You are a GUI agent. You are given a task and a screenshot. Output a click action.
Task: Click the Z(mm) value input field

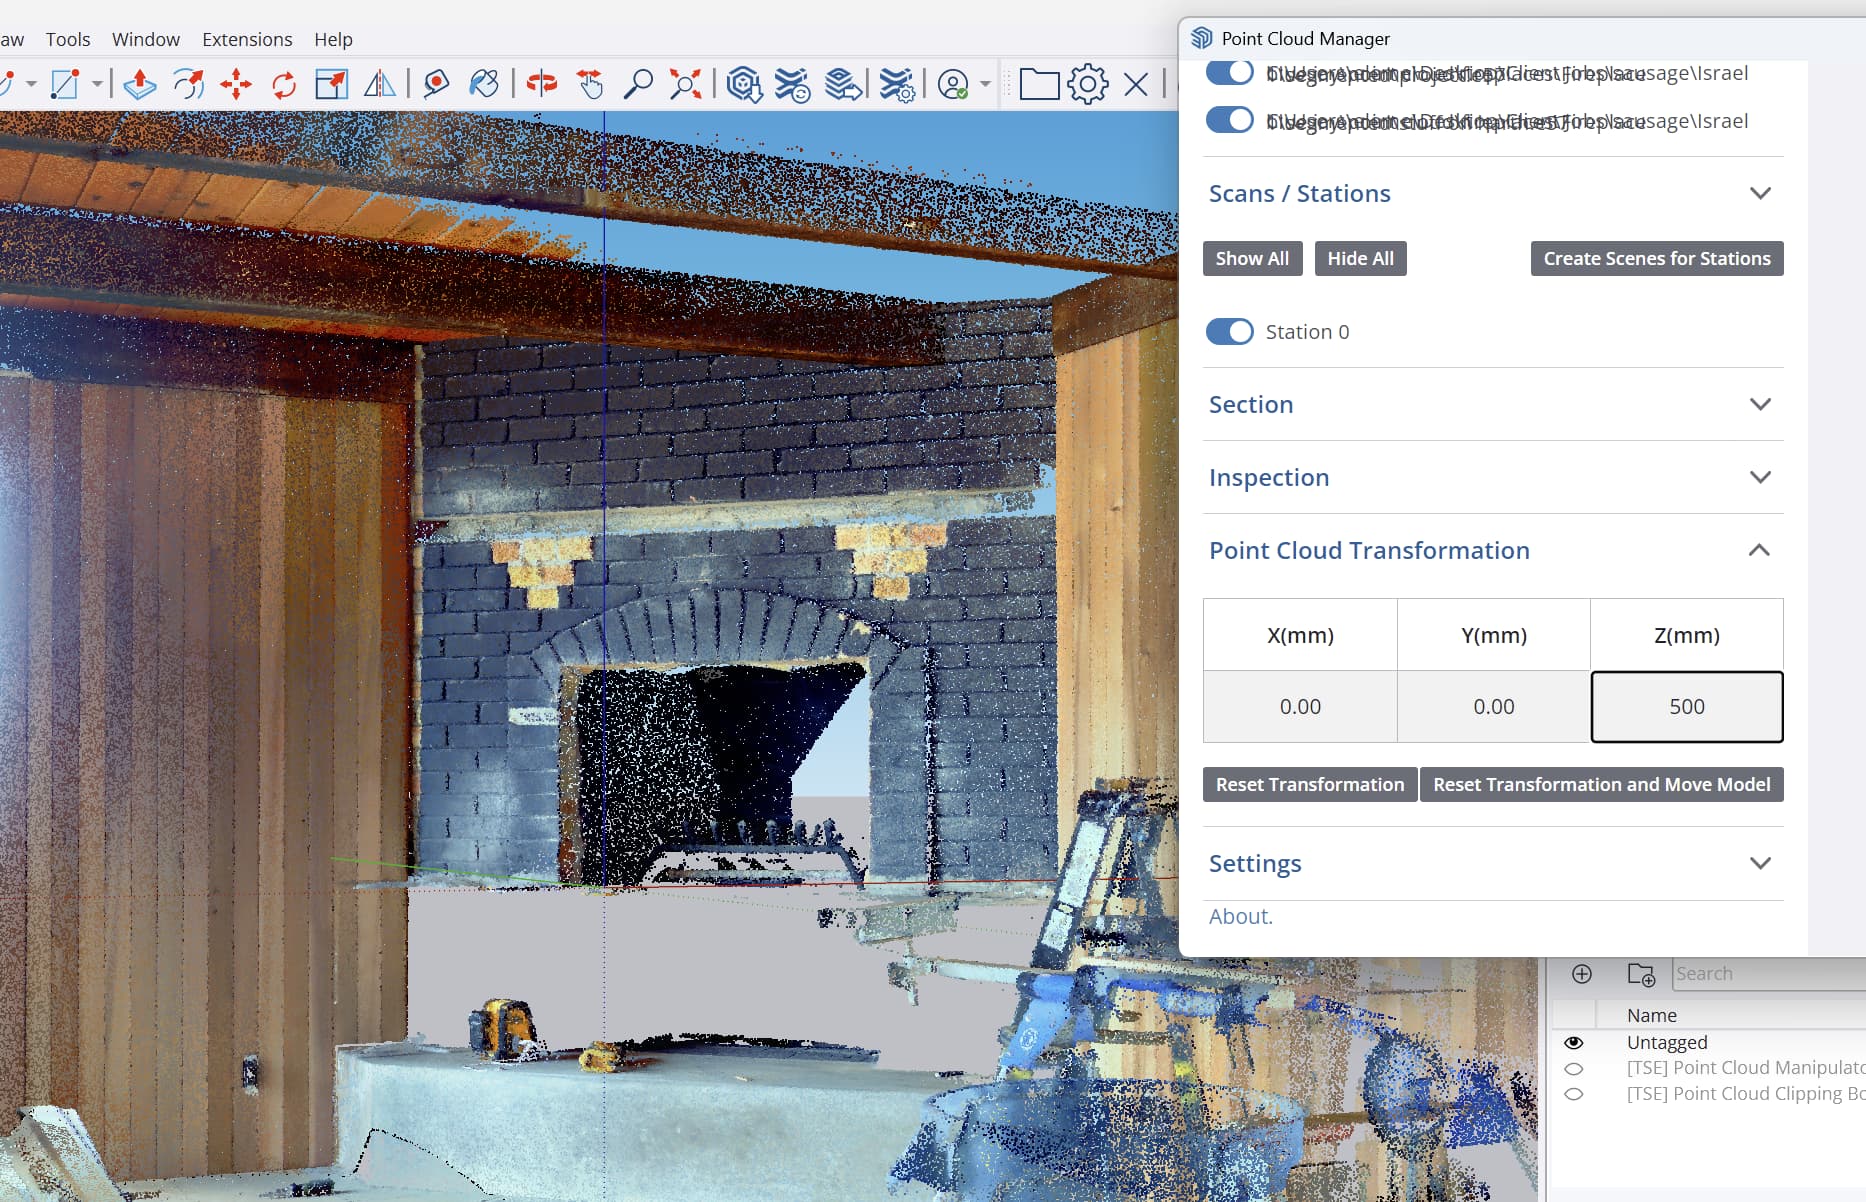(x=1687, y=707)
